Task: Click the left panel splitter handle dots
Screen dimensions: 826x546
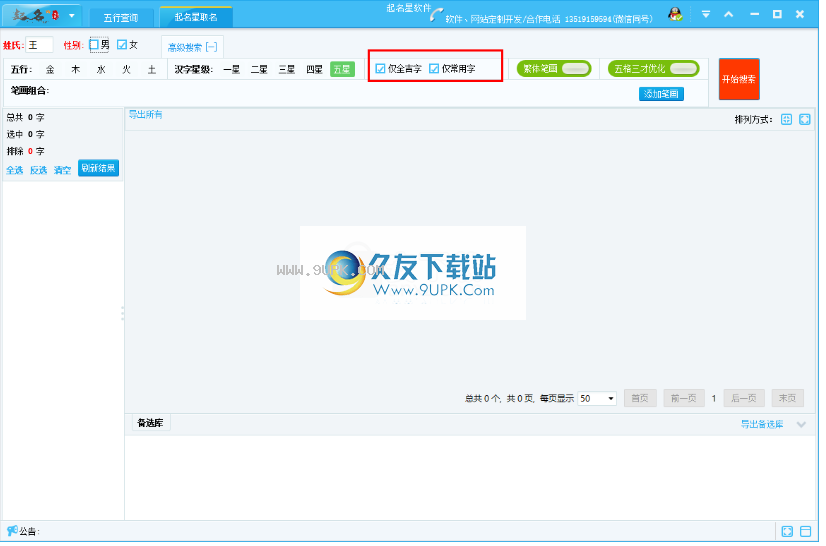Action: pos(124,316)
